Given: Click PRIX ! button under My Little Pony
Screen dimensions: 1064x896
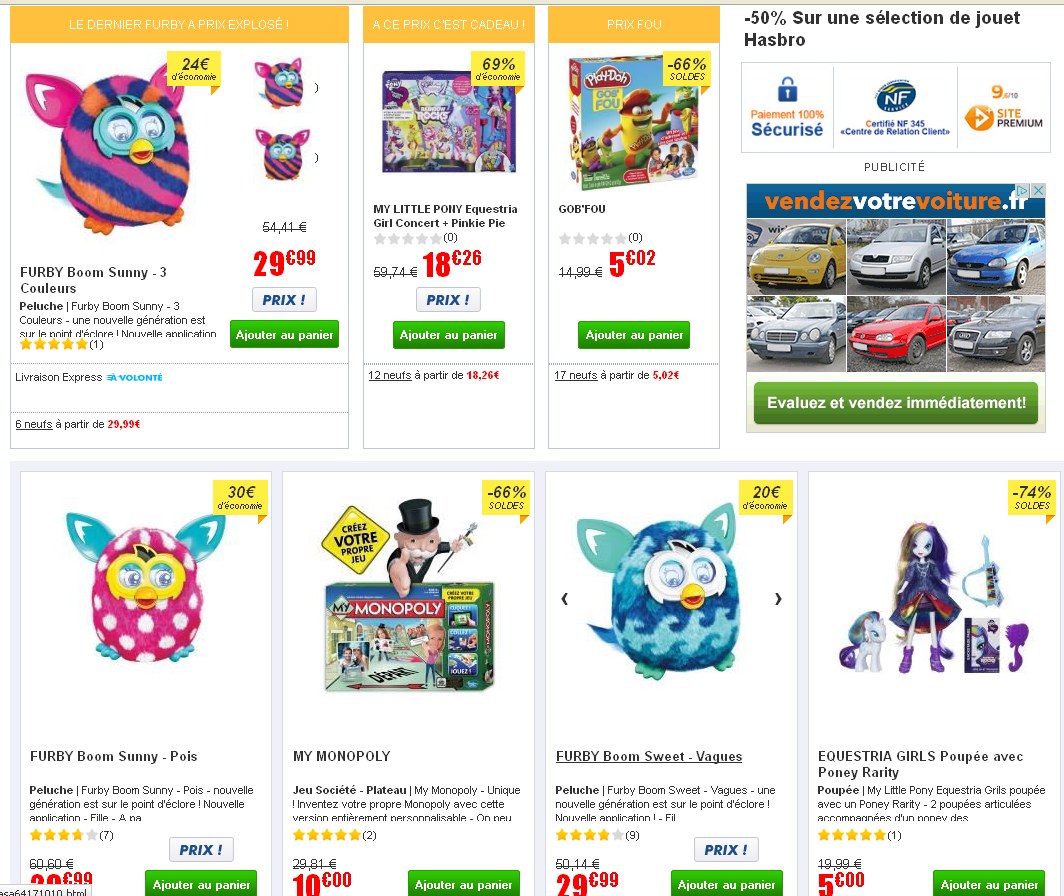Looking at the screenshot, I should click(448, 299).
